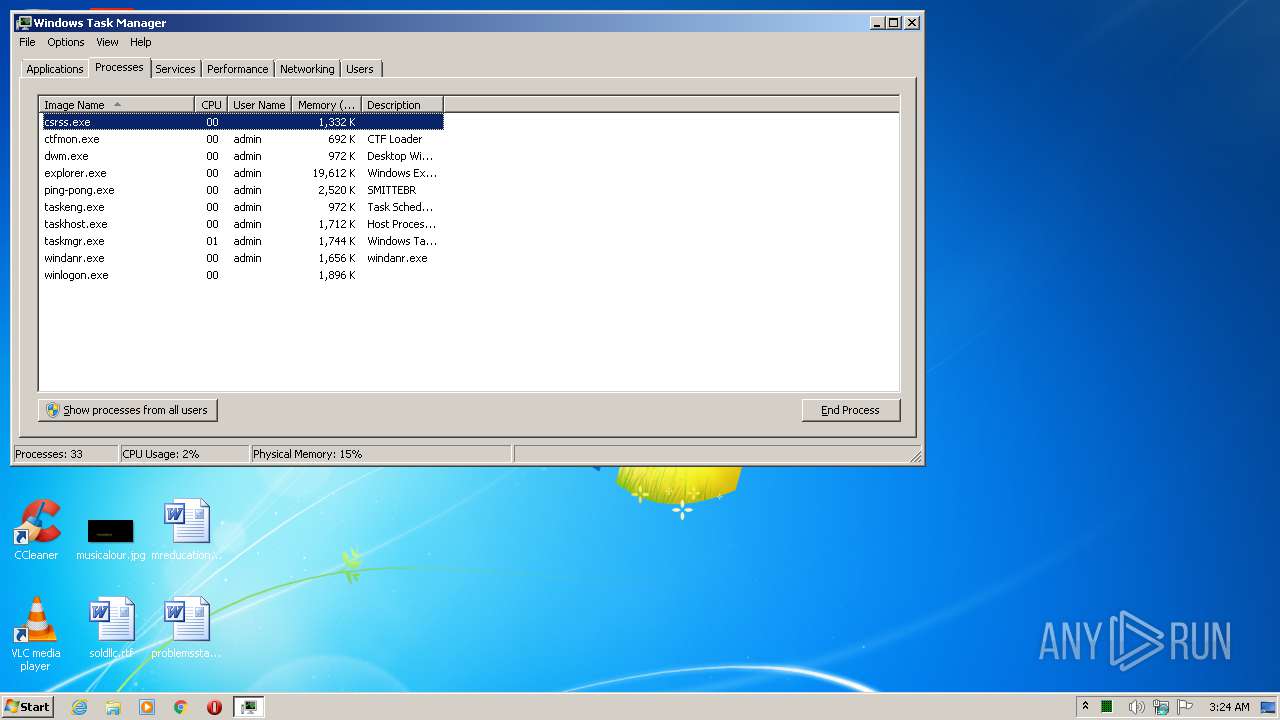Screen dimensions: 1280x720
Task: Select the Processes tab
Action: (x=119, y=67)
